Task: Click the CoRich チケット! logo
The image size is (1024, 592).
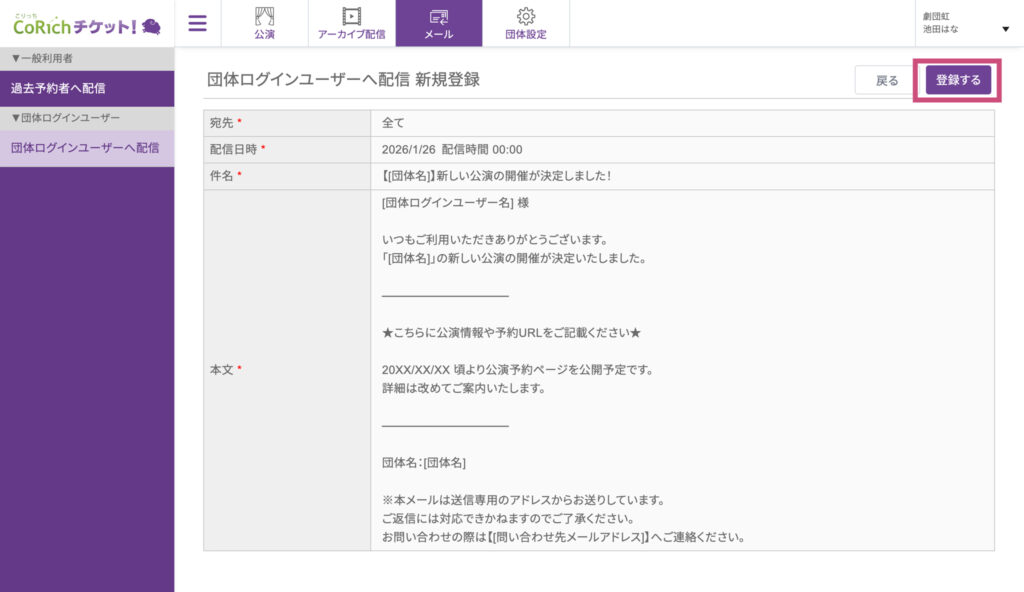Action: [86, 24]
